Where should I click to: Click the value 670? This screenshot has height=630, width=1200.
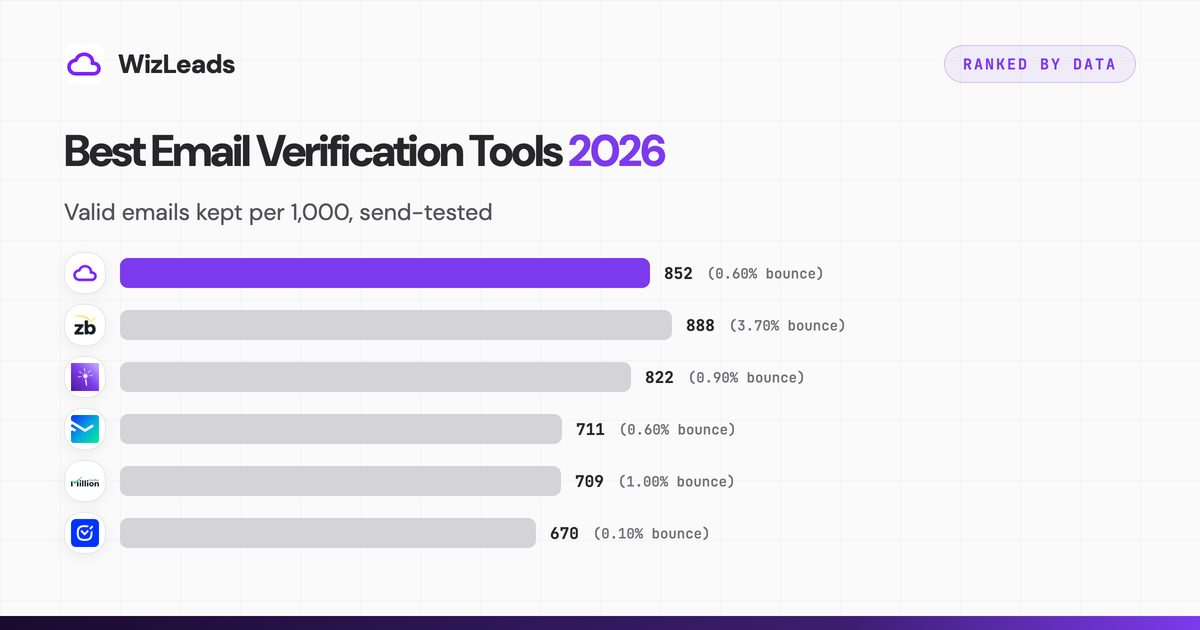564,533
